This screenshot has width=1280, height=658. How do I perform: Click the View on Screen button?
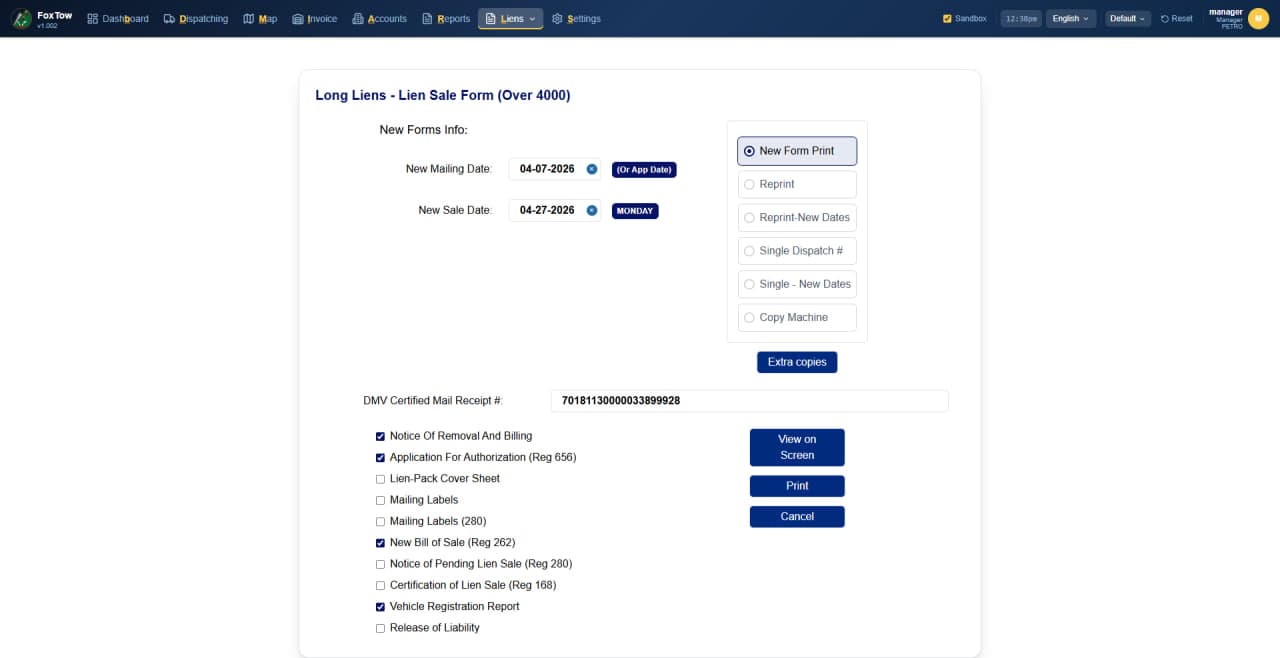pyautogui.click(x=797, y=447)
